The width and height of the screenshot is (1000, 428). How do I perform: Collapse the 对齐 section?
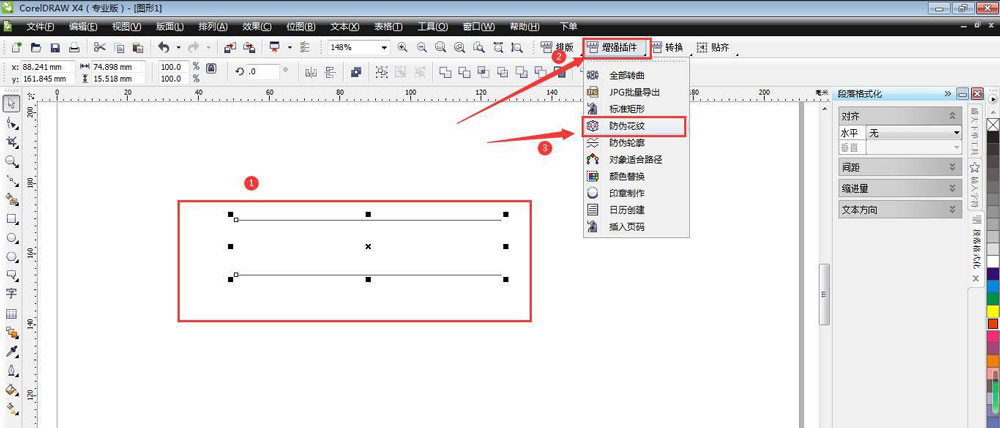(x=952, y=116)
